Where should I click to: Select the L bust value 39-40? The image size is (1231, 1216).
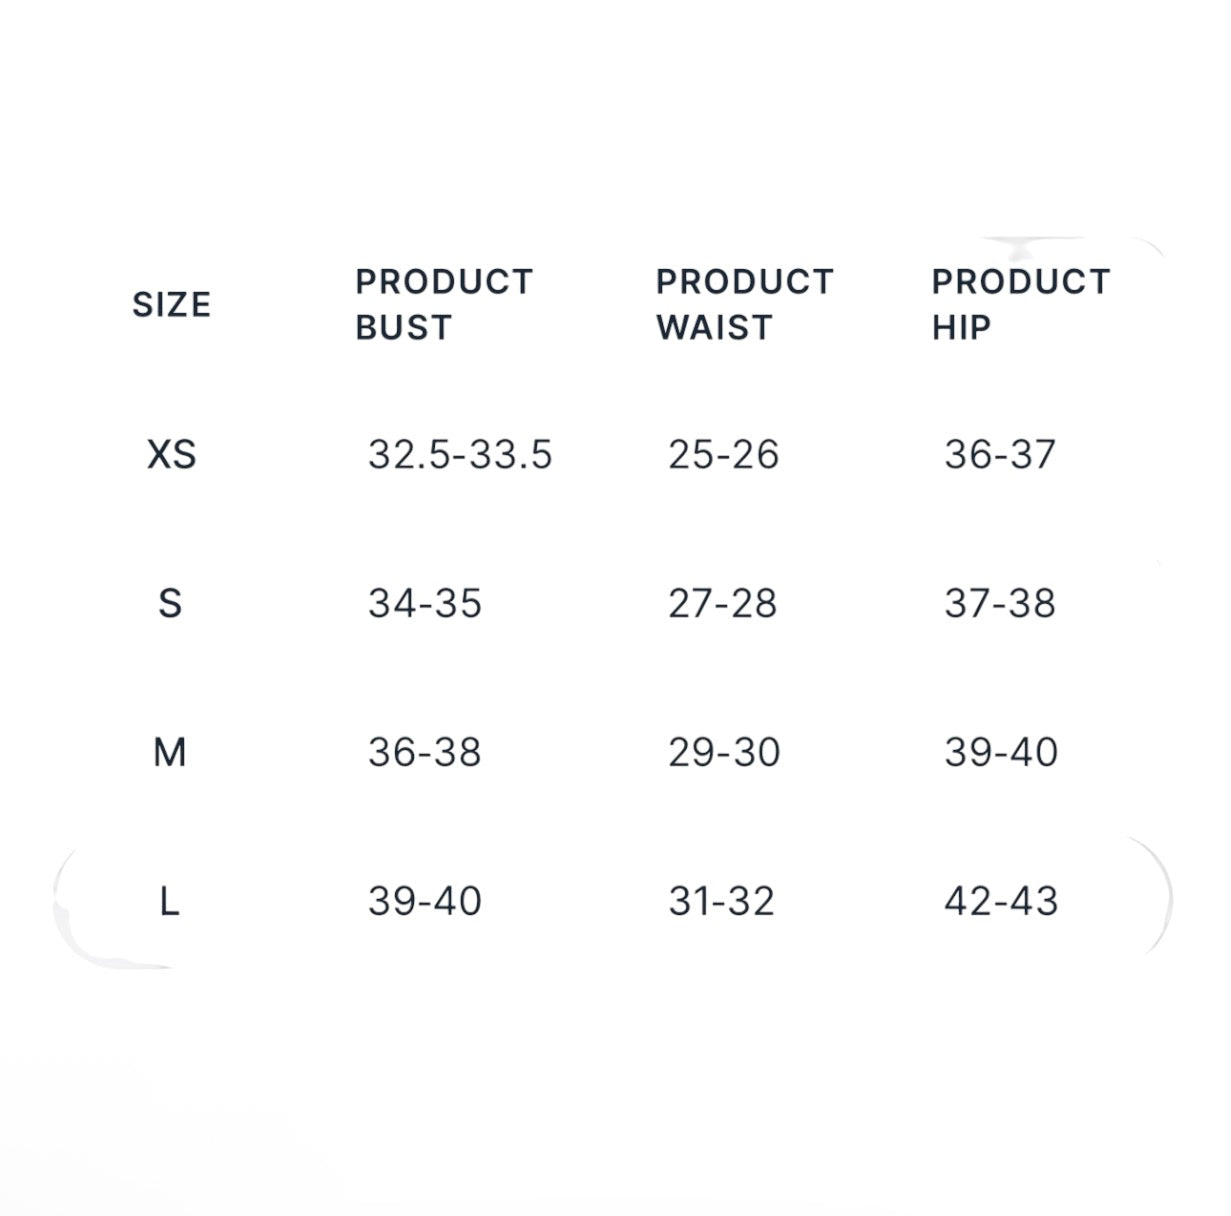click(x=425, y=902)
